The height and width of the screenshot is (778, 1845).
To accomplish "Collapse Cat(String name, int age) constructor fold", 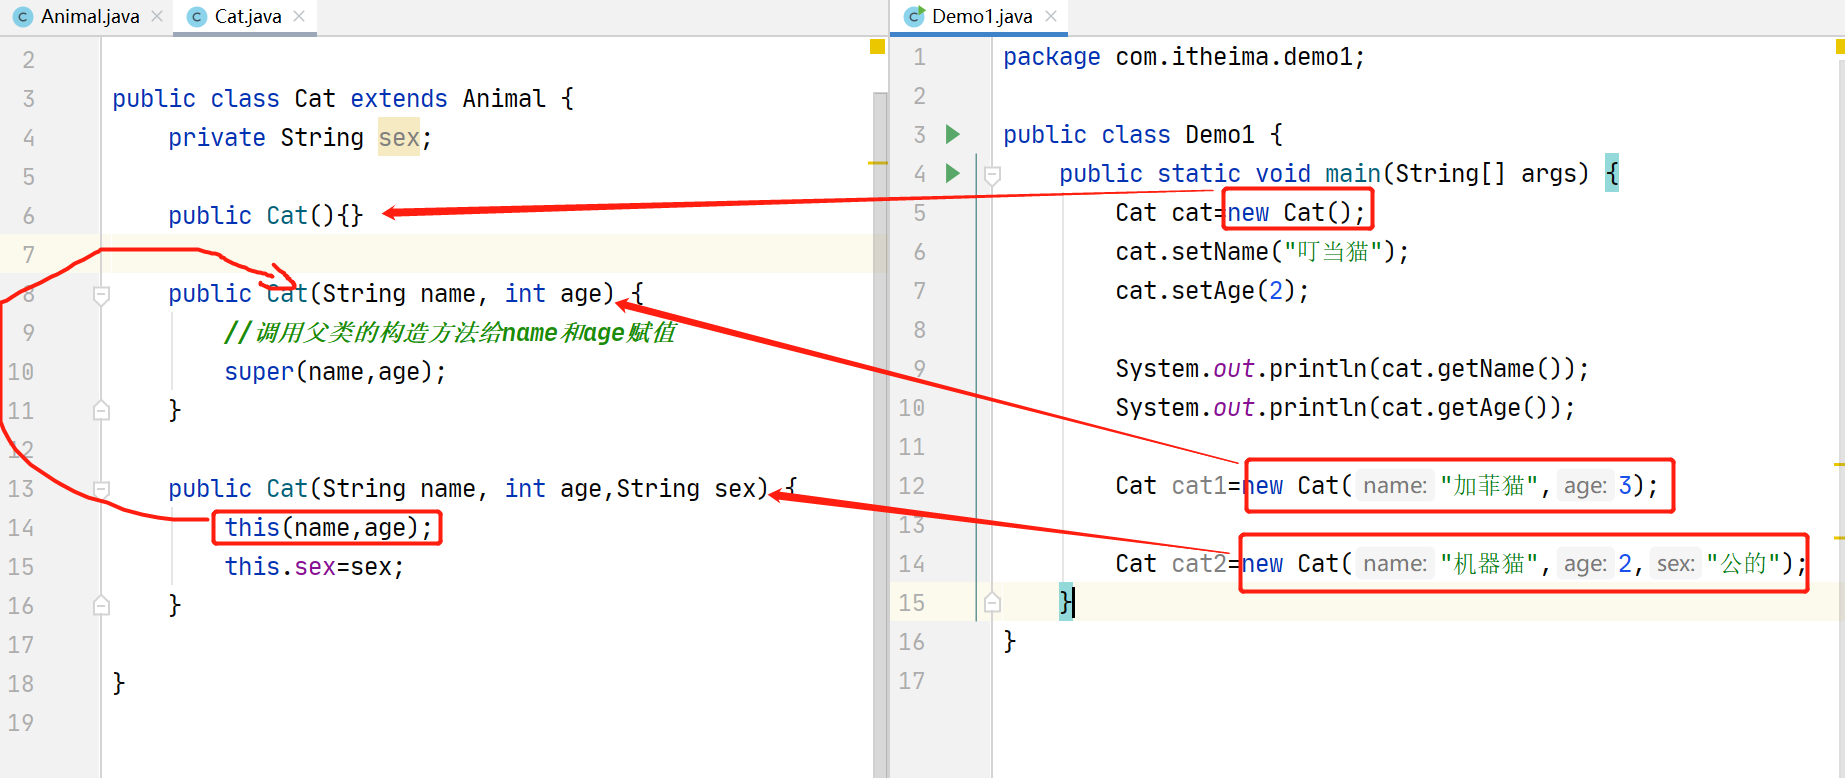I will point(101,295).
